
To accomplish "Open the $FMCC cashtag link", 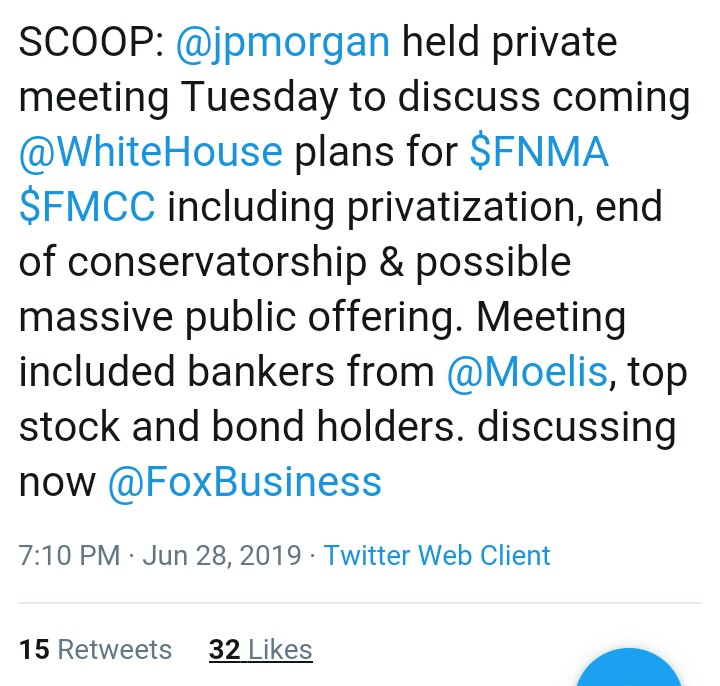I will [87, 207].
